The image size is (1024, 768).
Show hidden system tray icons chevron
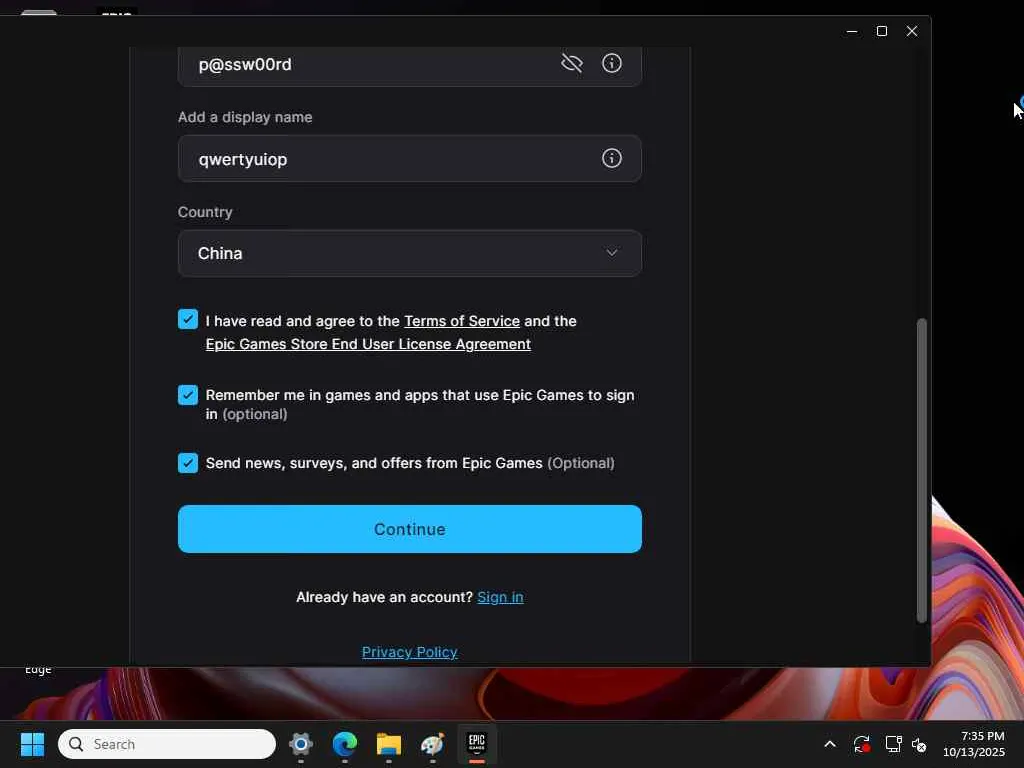830,744
